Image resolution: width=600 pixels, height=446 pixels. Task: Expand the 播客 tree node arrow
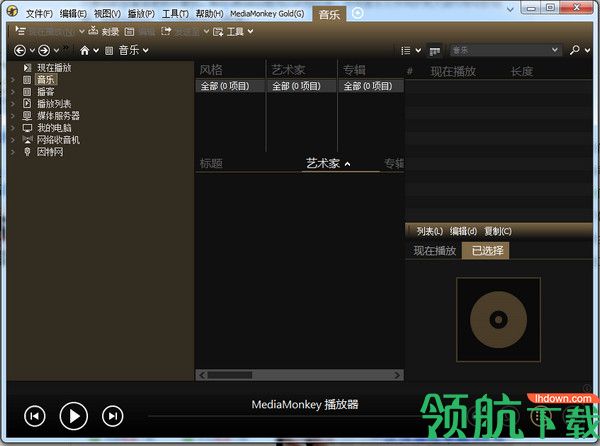(13, 92)
